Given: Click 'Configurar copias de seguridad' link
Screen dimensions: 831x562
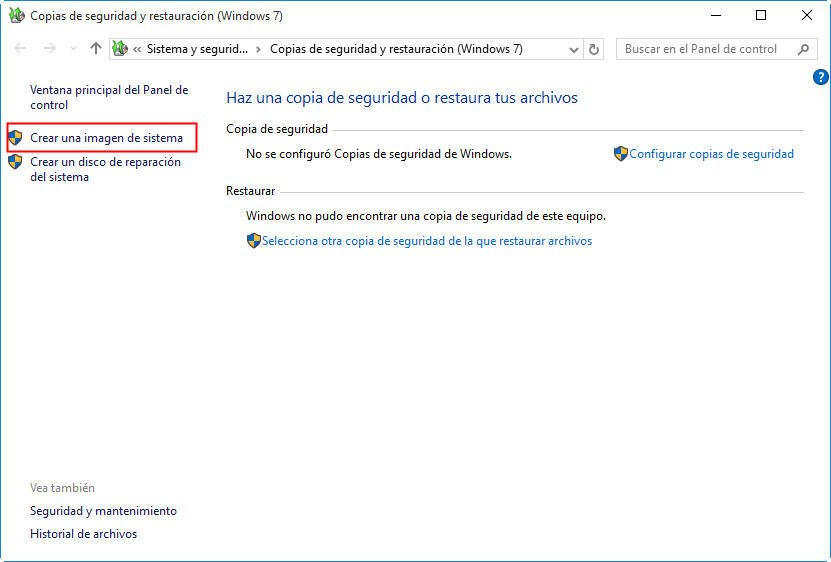Looking at the screenshot, I should [711, 154].
